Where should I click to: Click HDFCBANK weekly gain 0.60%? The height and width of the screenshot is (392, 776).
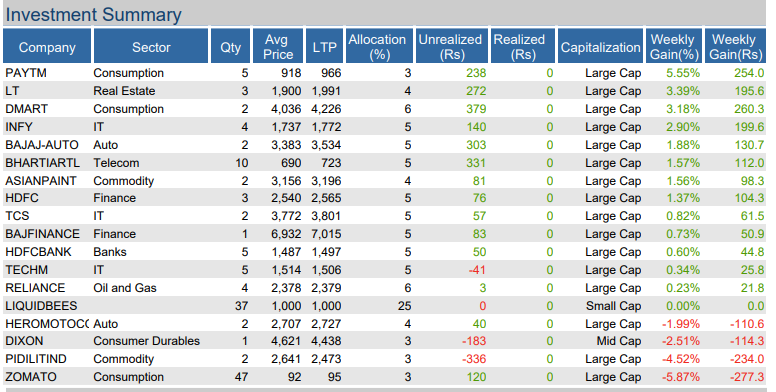pos(683,252)
